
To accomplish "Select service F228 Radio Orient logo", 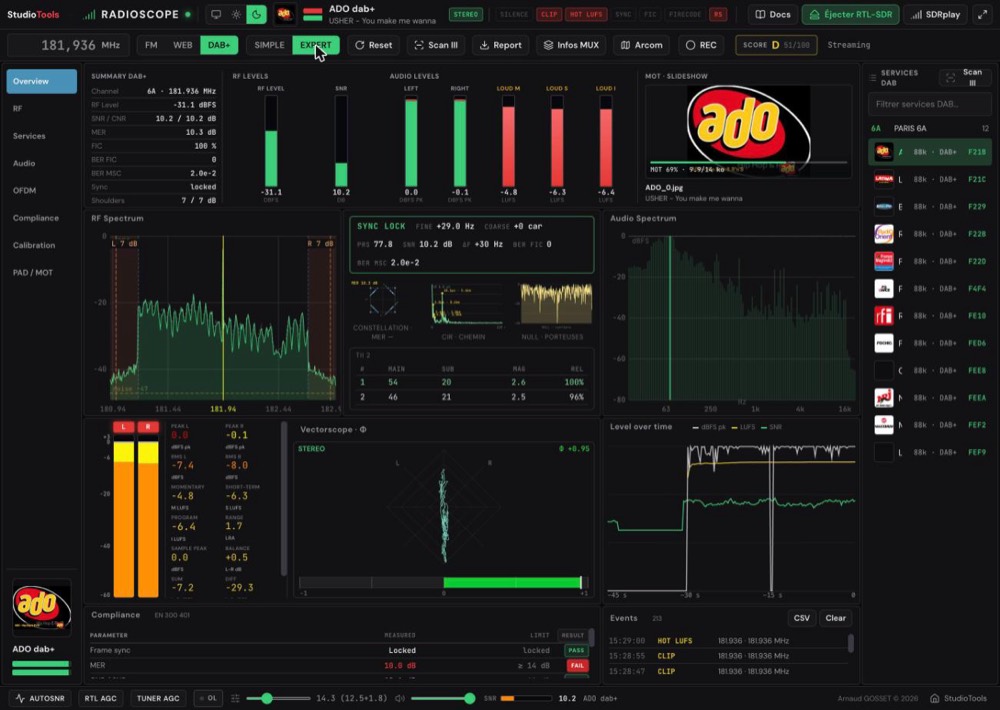I will click(930, 234).
